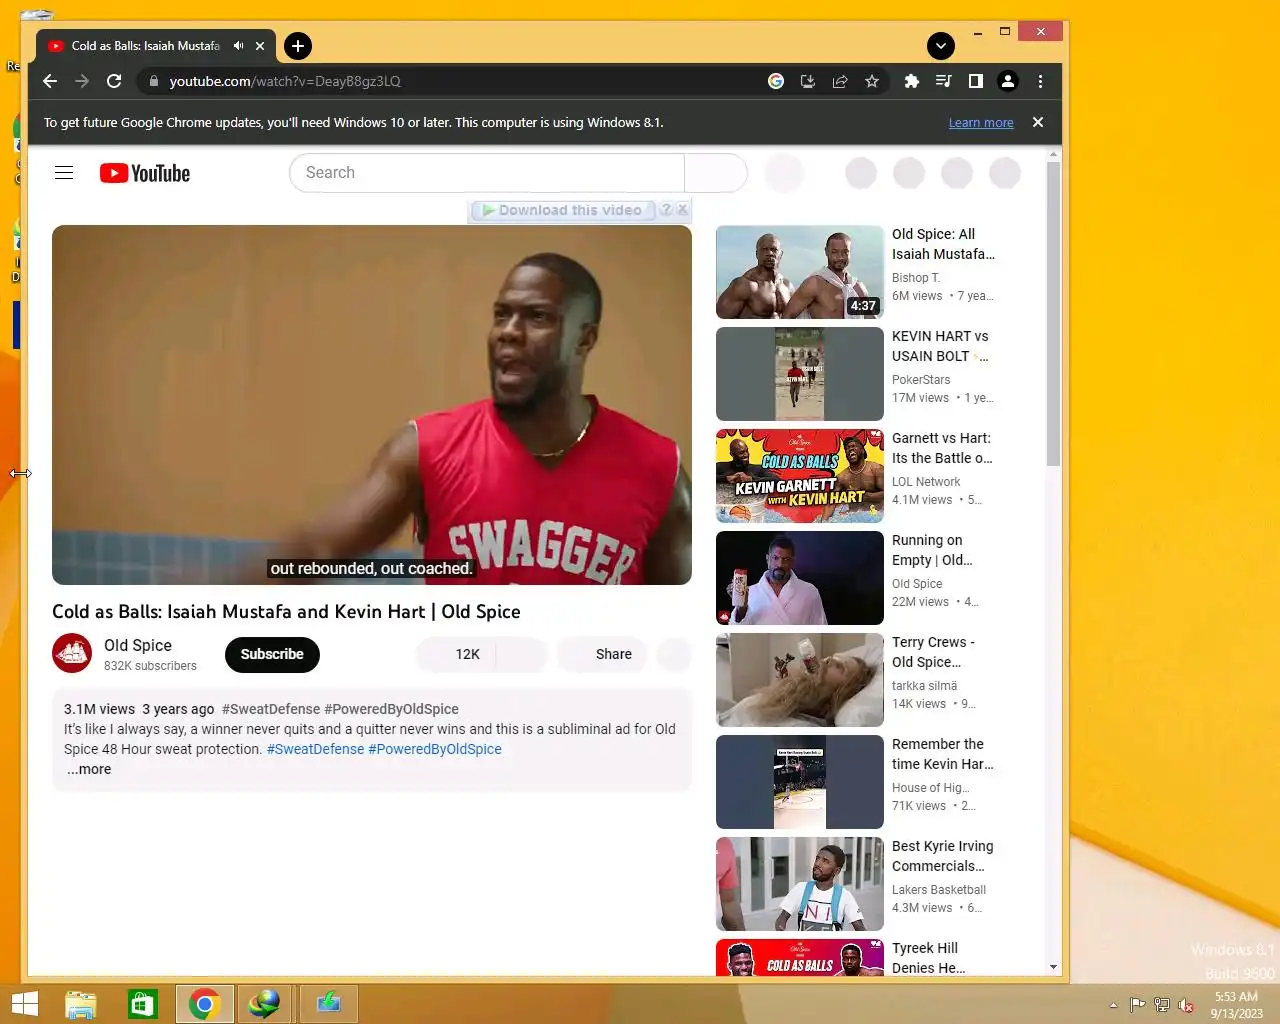Screen dimensions: 1280x1024
Task: Go to YouTube home via logo
Action: (145, 173)
